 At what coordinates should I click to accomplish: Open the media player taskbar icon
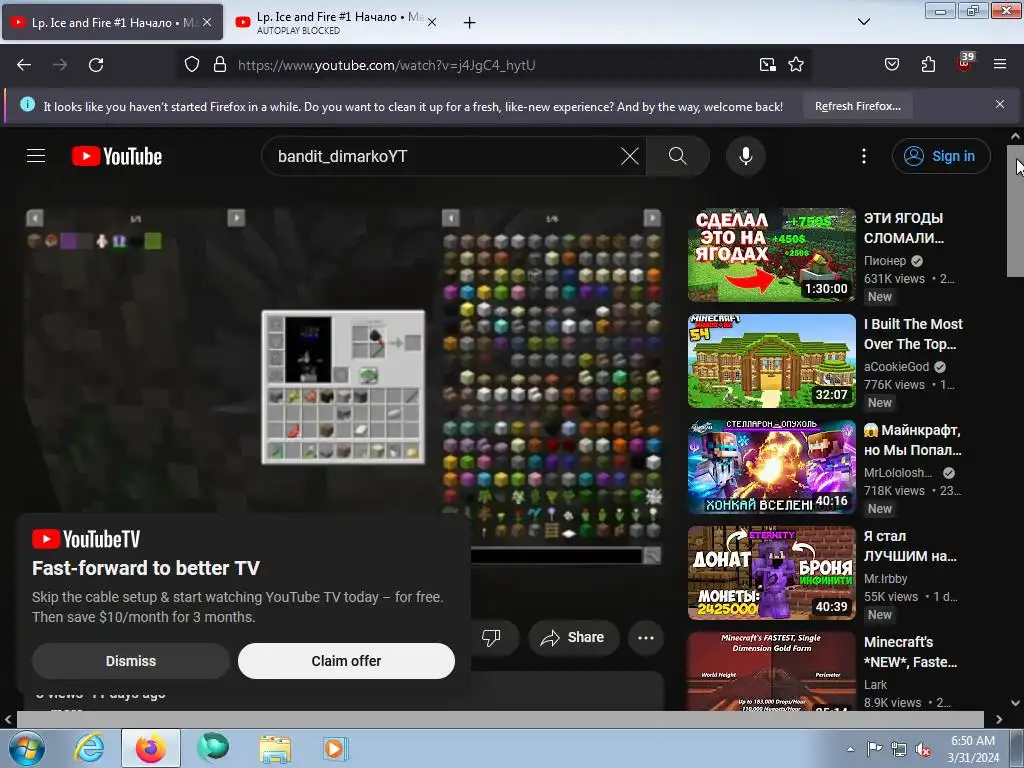click(x=336, y=748)
